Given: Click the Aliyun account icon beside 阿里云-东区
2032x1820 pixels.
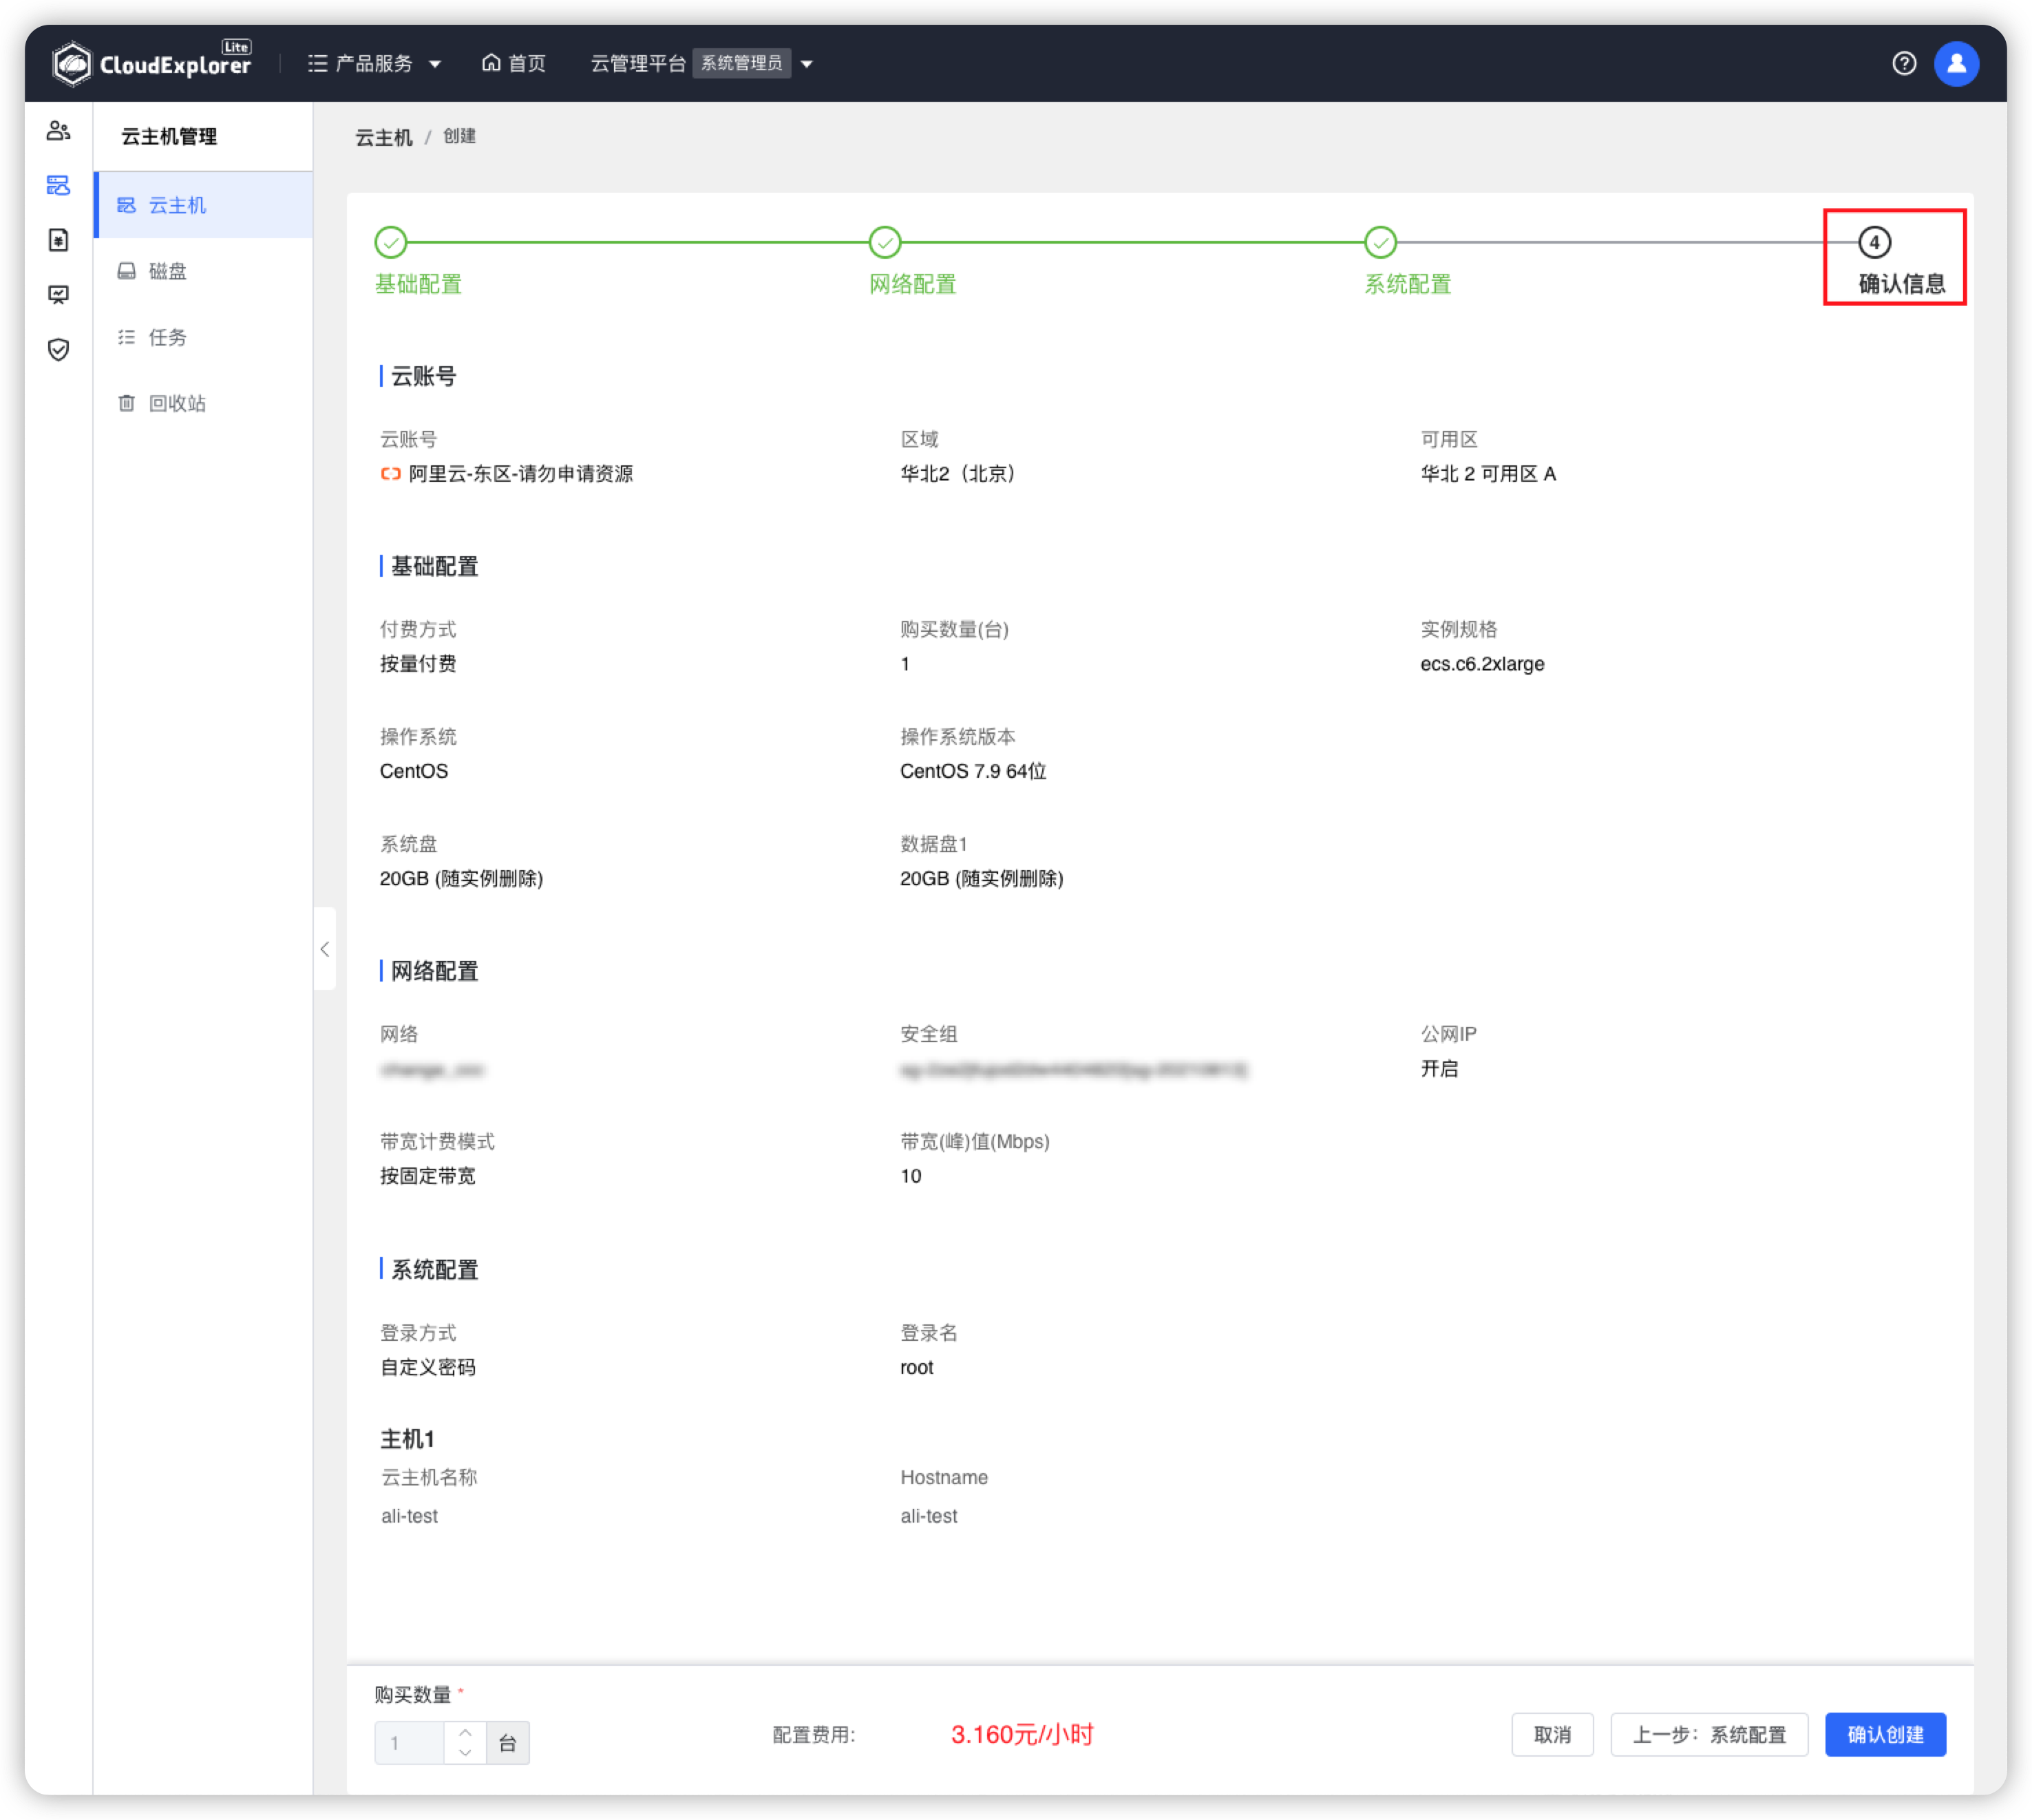Looking at the screenshot, I should coord(391,474).
